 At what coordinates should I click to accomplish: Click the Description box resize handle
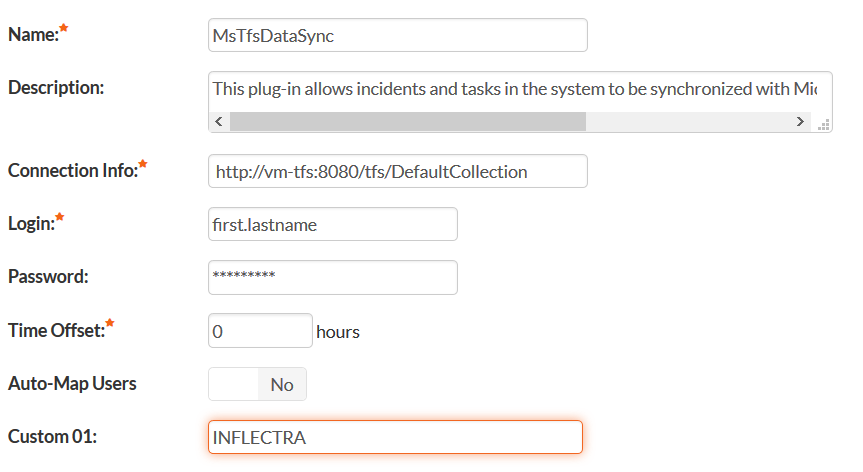point(824,123)
